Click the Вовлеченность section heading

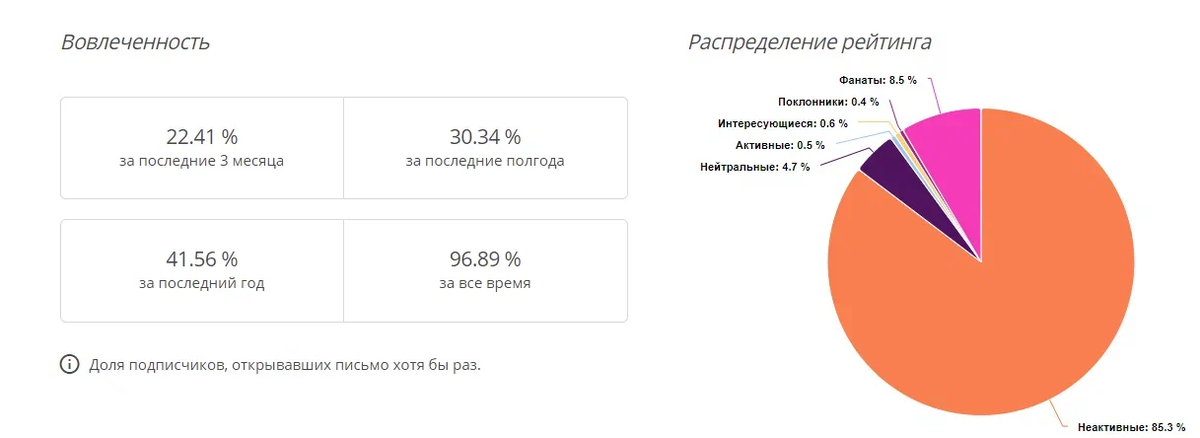(135, 43)
